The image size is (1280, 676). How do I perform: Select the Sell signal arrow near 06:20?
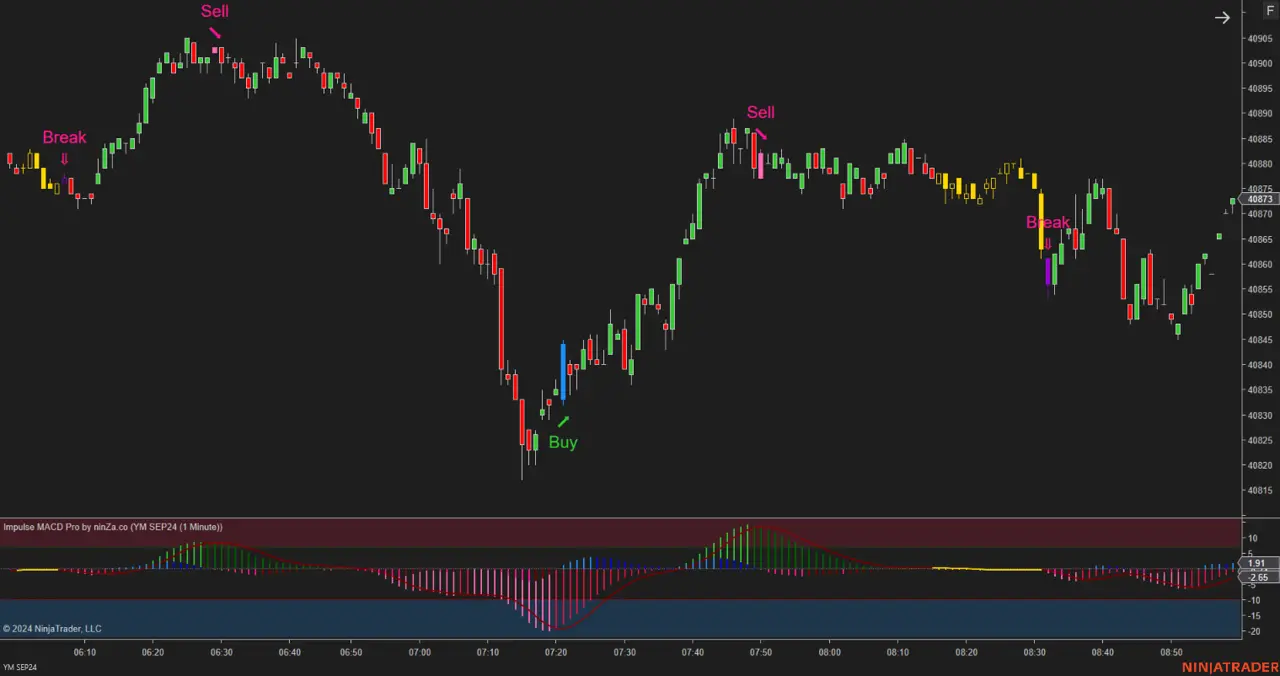coord(215,34)
